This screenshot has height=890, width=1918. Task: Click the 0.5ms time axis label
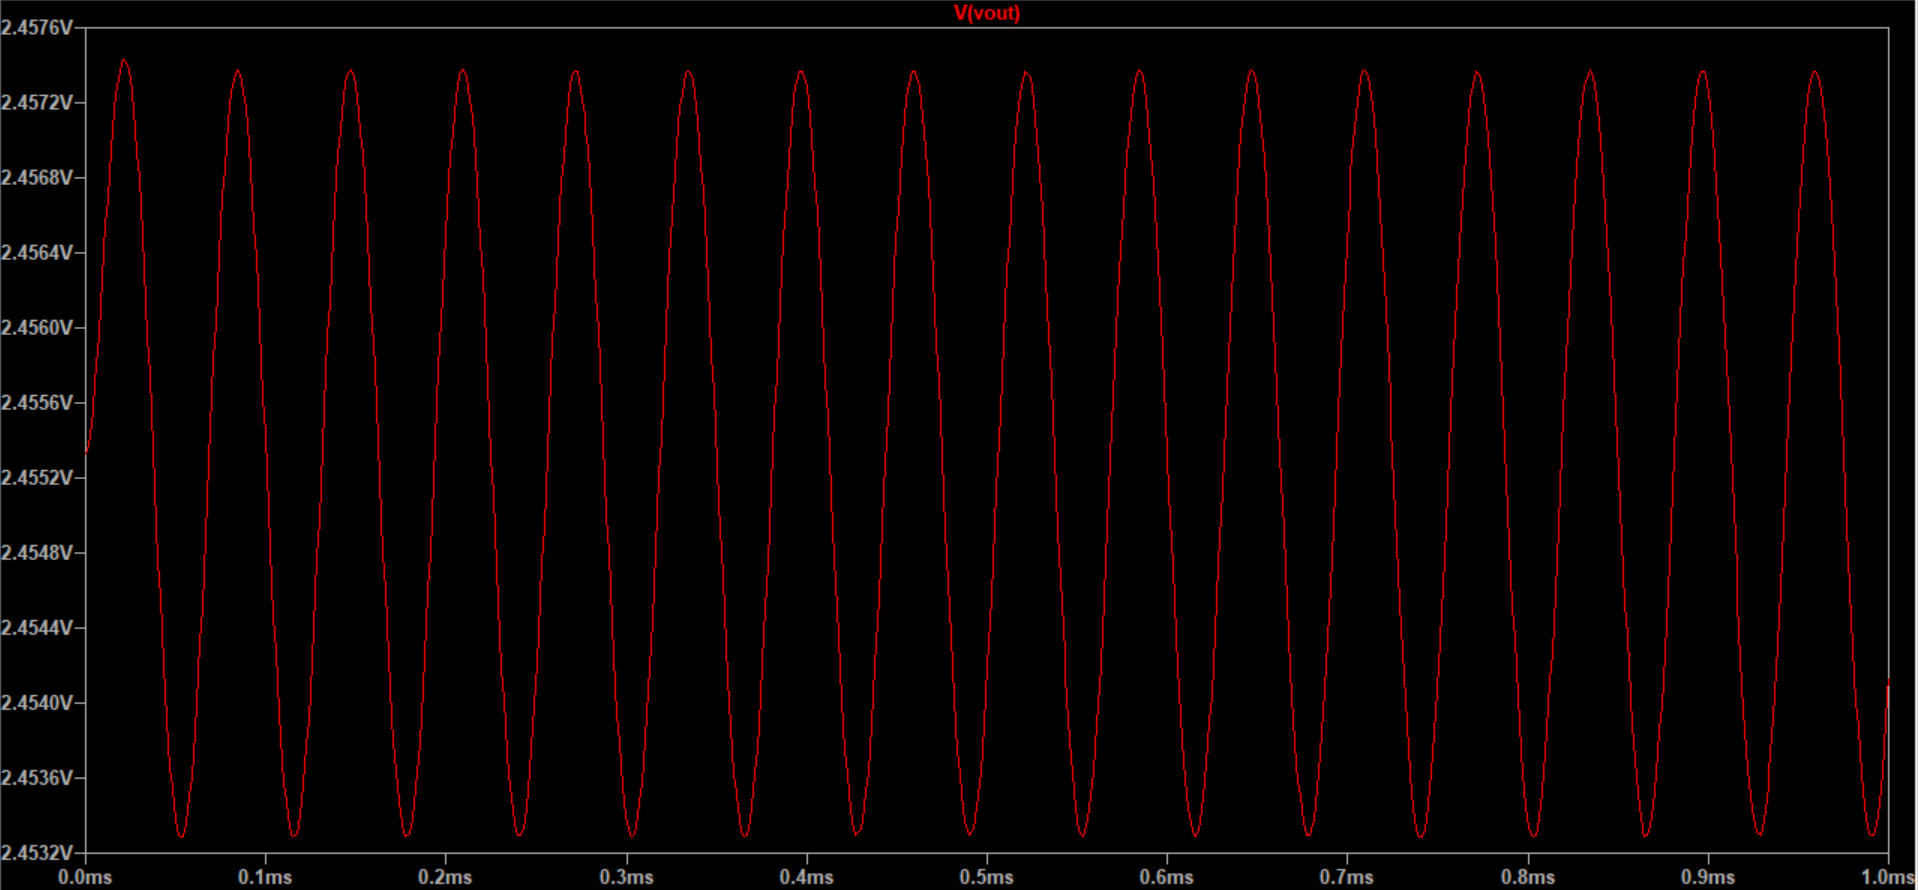coord(986,877)
